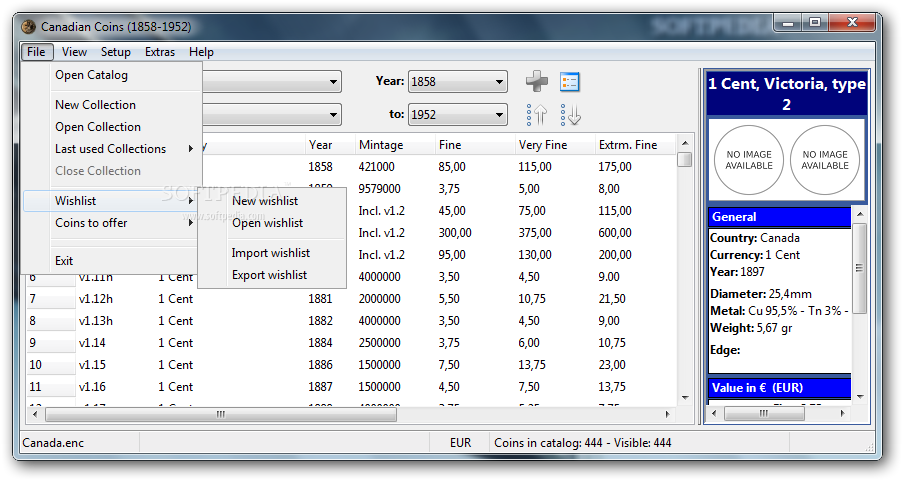The width and height of the screenshot is (903, 481).
Task: Click the details panel scroll right arrow
Action: 843,413
